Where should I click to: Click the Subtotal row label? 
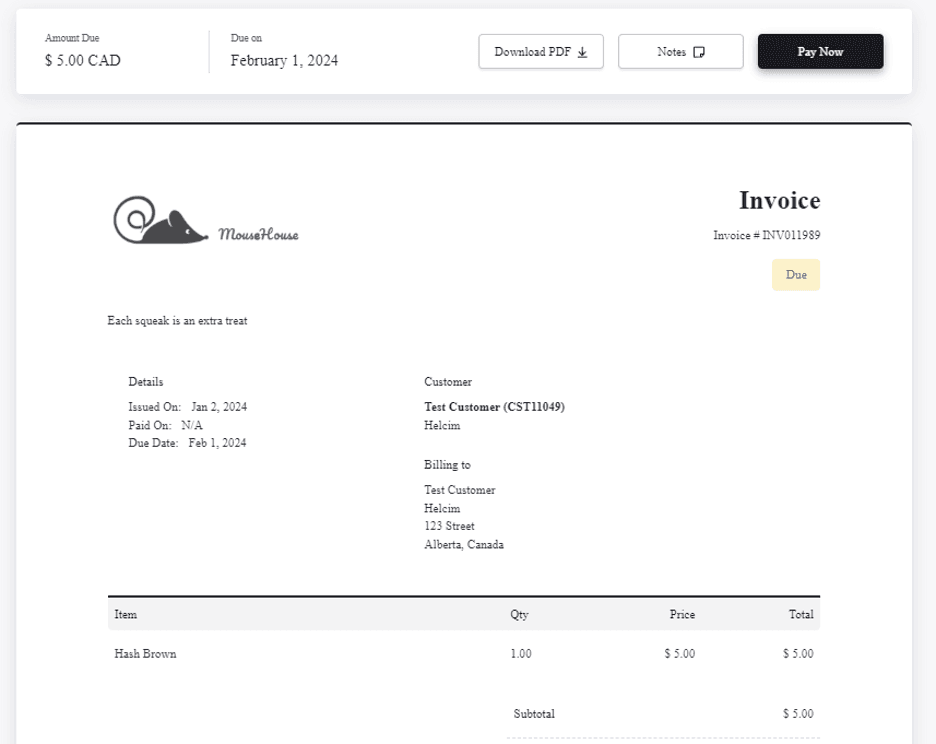534,714
